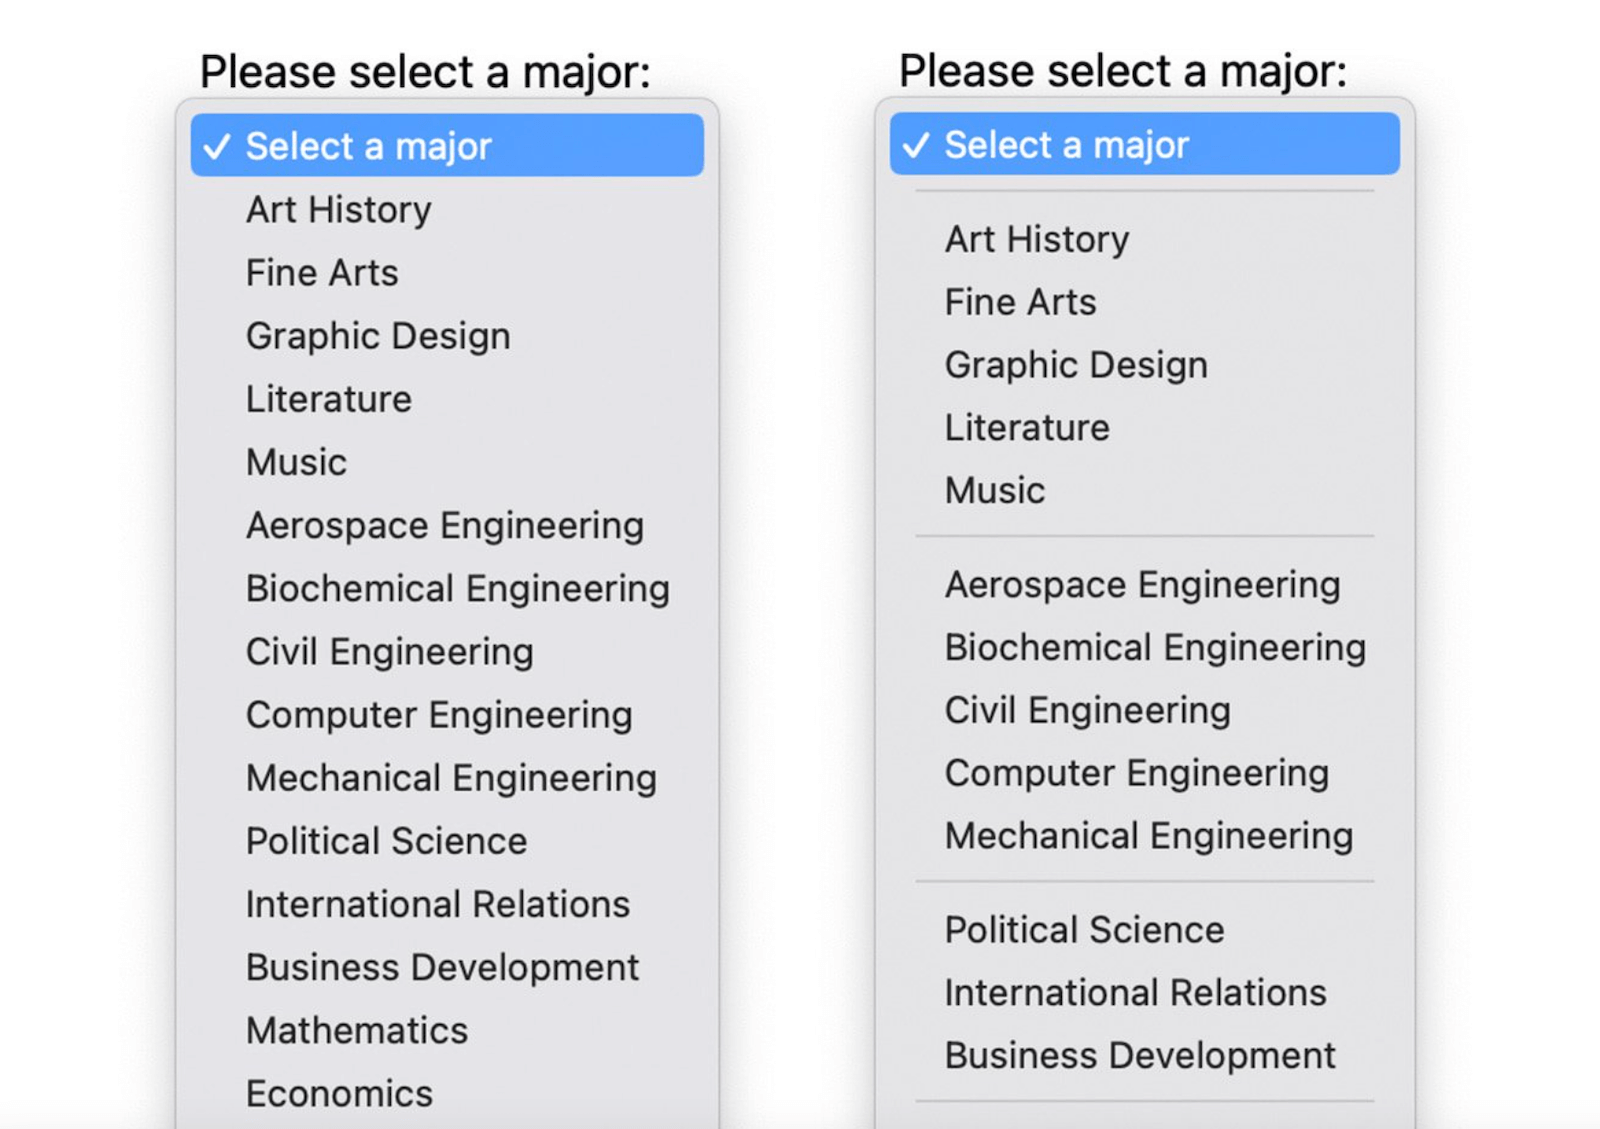Pick "International Relations" on the left
1600x1129 pixels.
pyautogui.click(x=437, y=904)
